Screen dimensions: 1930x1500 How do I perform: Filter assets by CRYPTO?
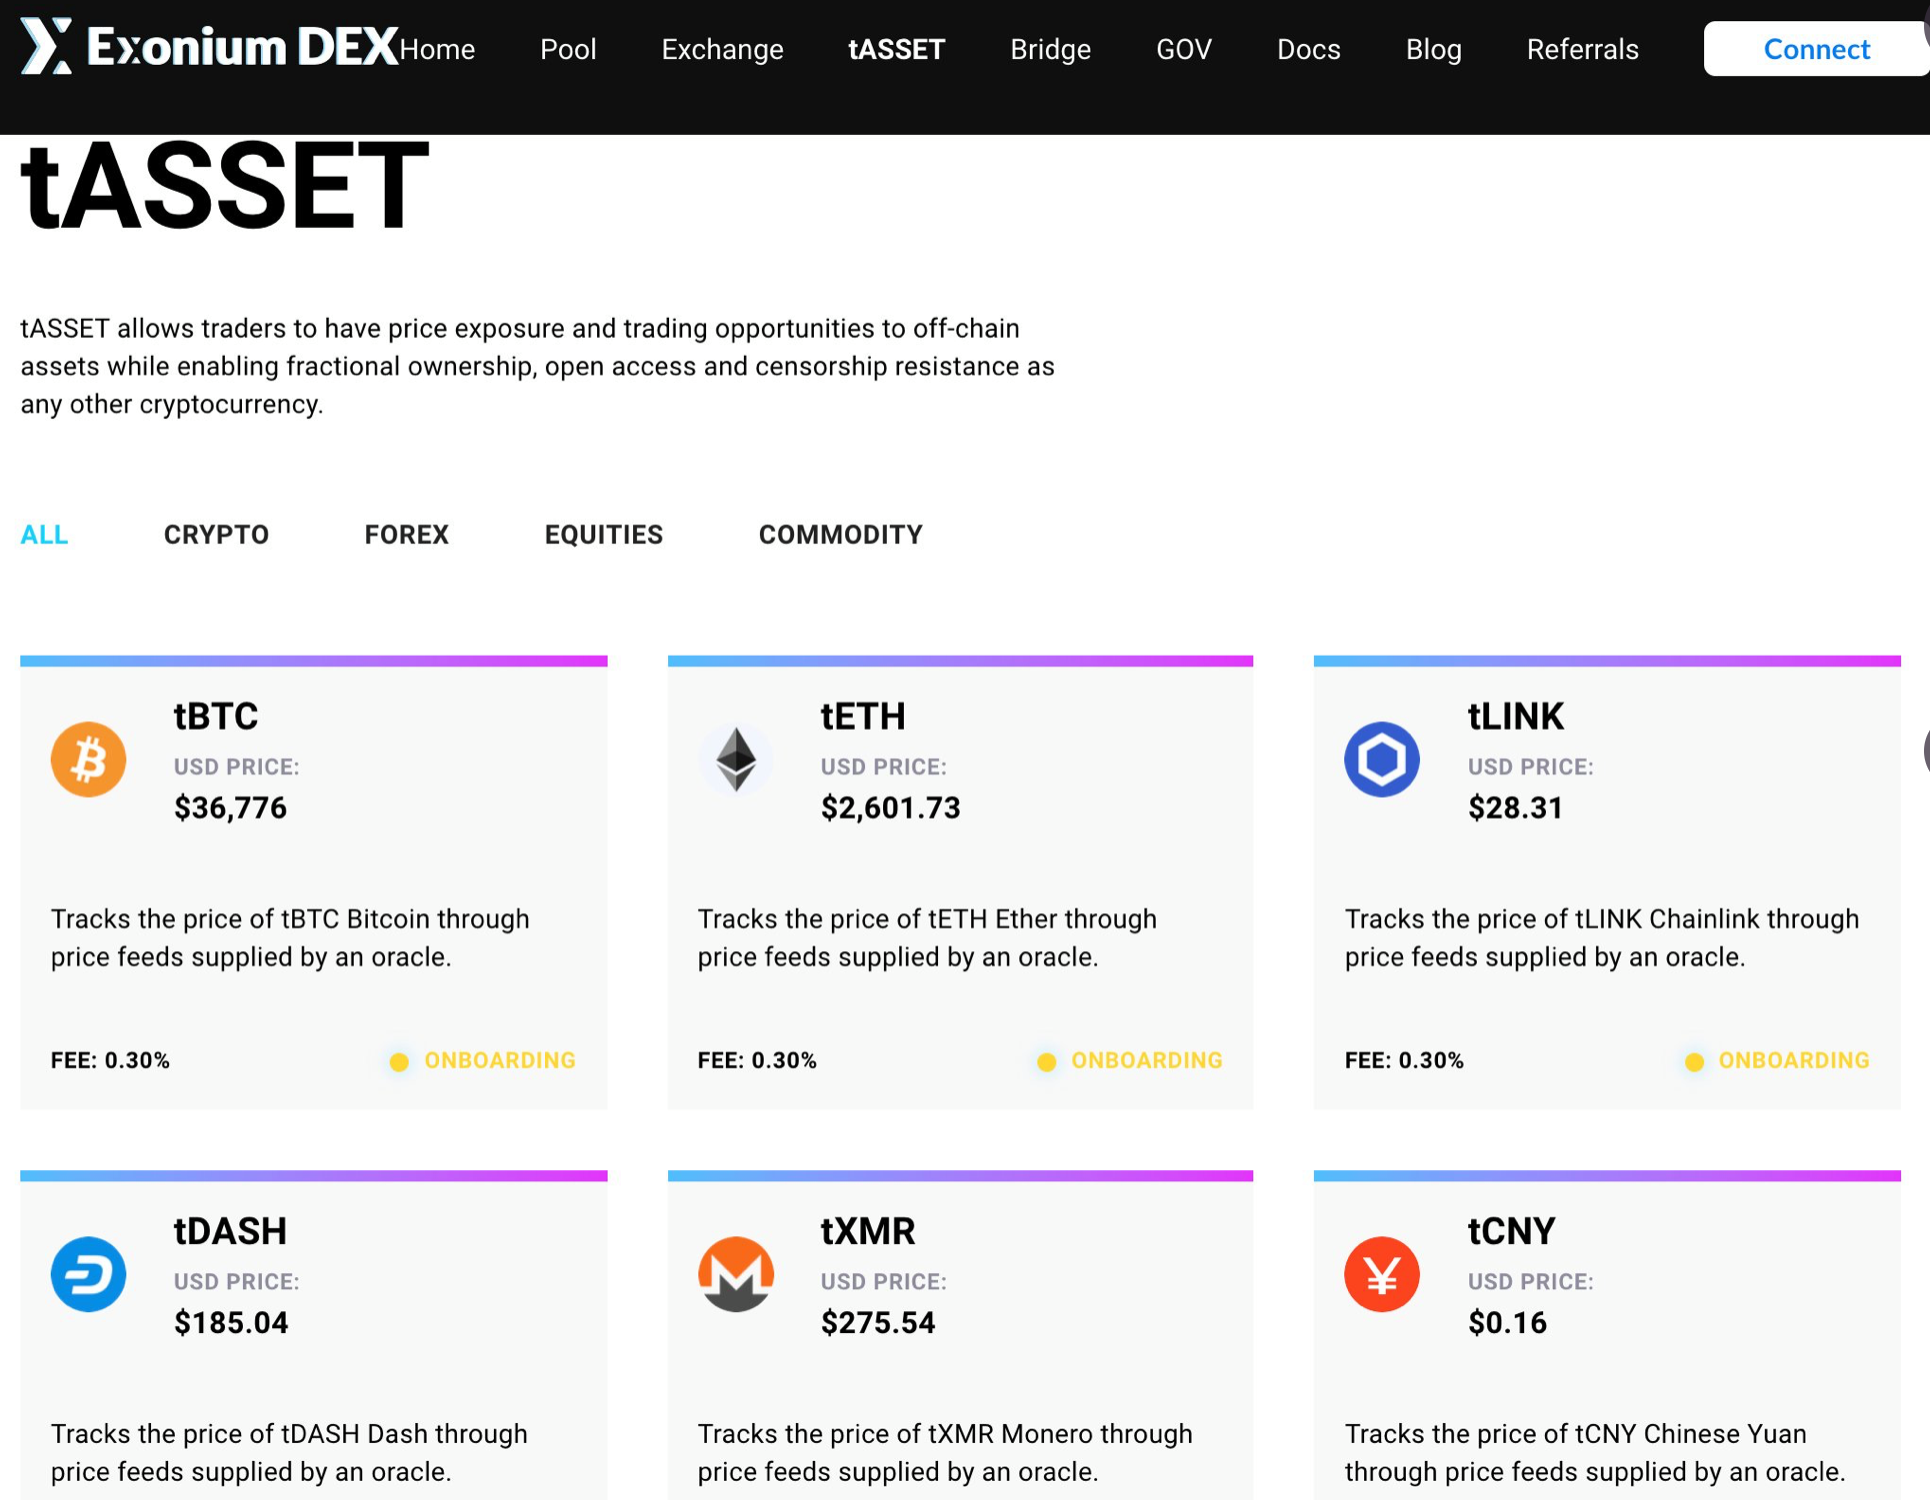(216, 534)
